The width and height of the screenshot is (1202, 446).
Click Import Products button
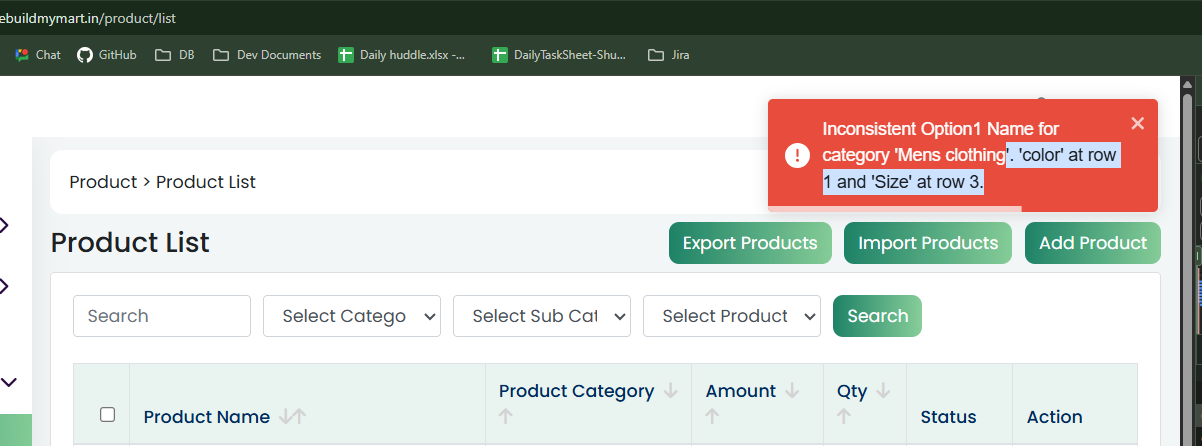(x=928, y=243)
